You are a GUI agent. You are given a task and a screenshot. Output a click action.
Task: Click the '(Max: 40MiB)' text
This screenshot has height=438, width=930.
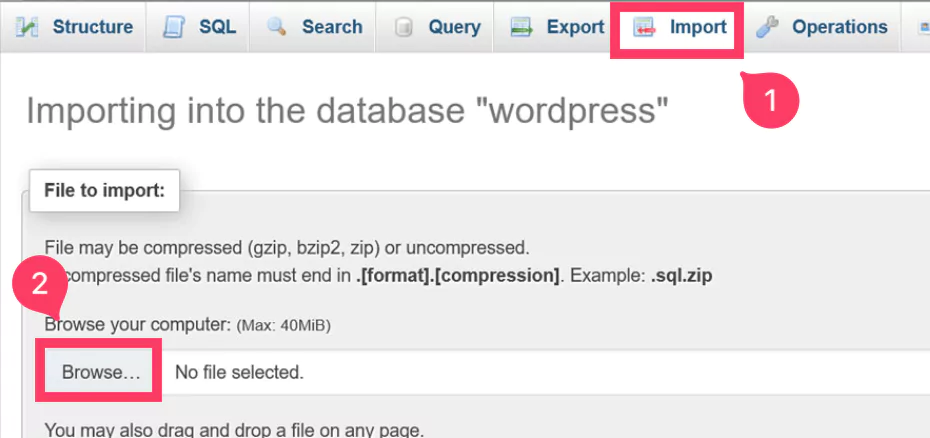(x=284, y=325)
